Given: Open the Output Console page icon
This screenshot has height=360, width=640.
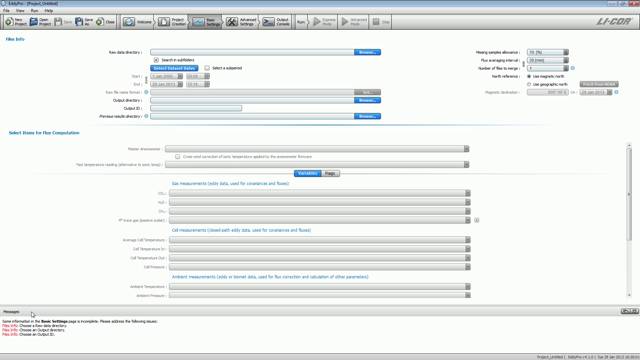Looking at the screenshot, I should pos(268,22).
